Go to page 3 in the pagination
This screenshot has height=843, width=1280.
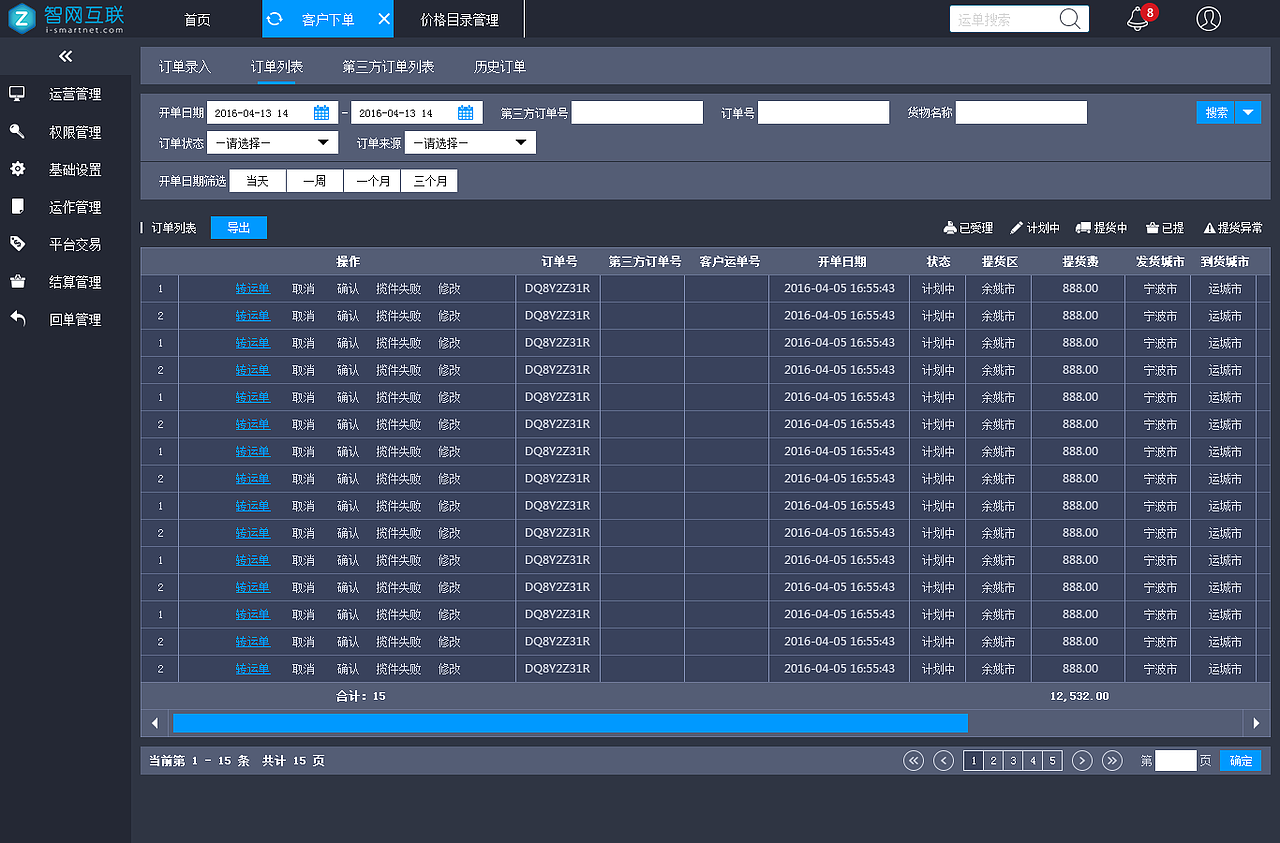(1013, 761)
